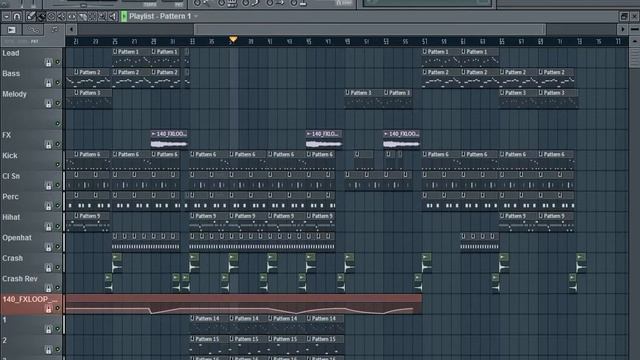The image size is (640, 360).
Task: Mute the FX track
Action: click(58, 144)
